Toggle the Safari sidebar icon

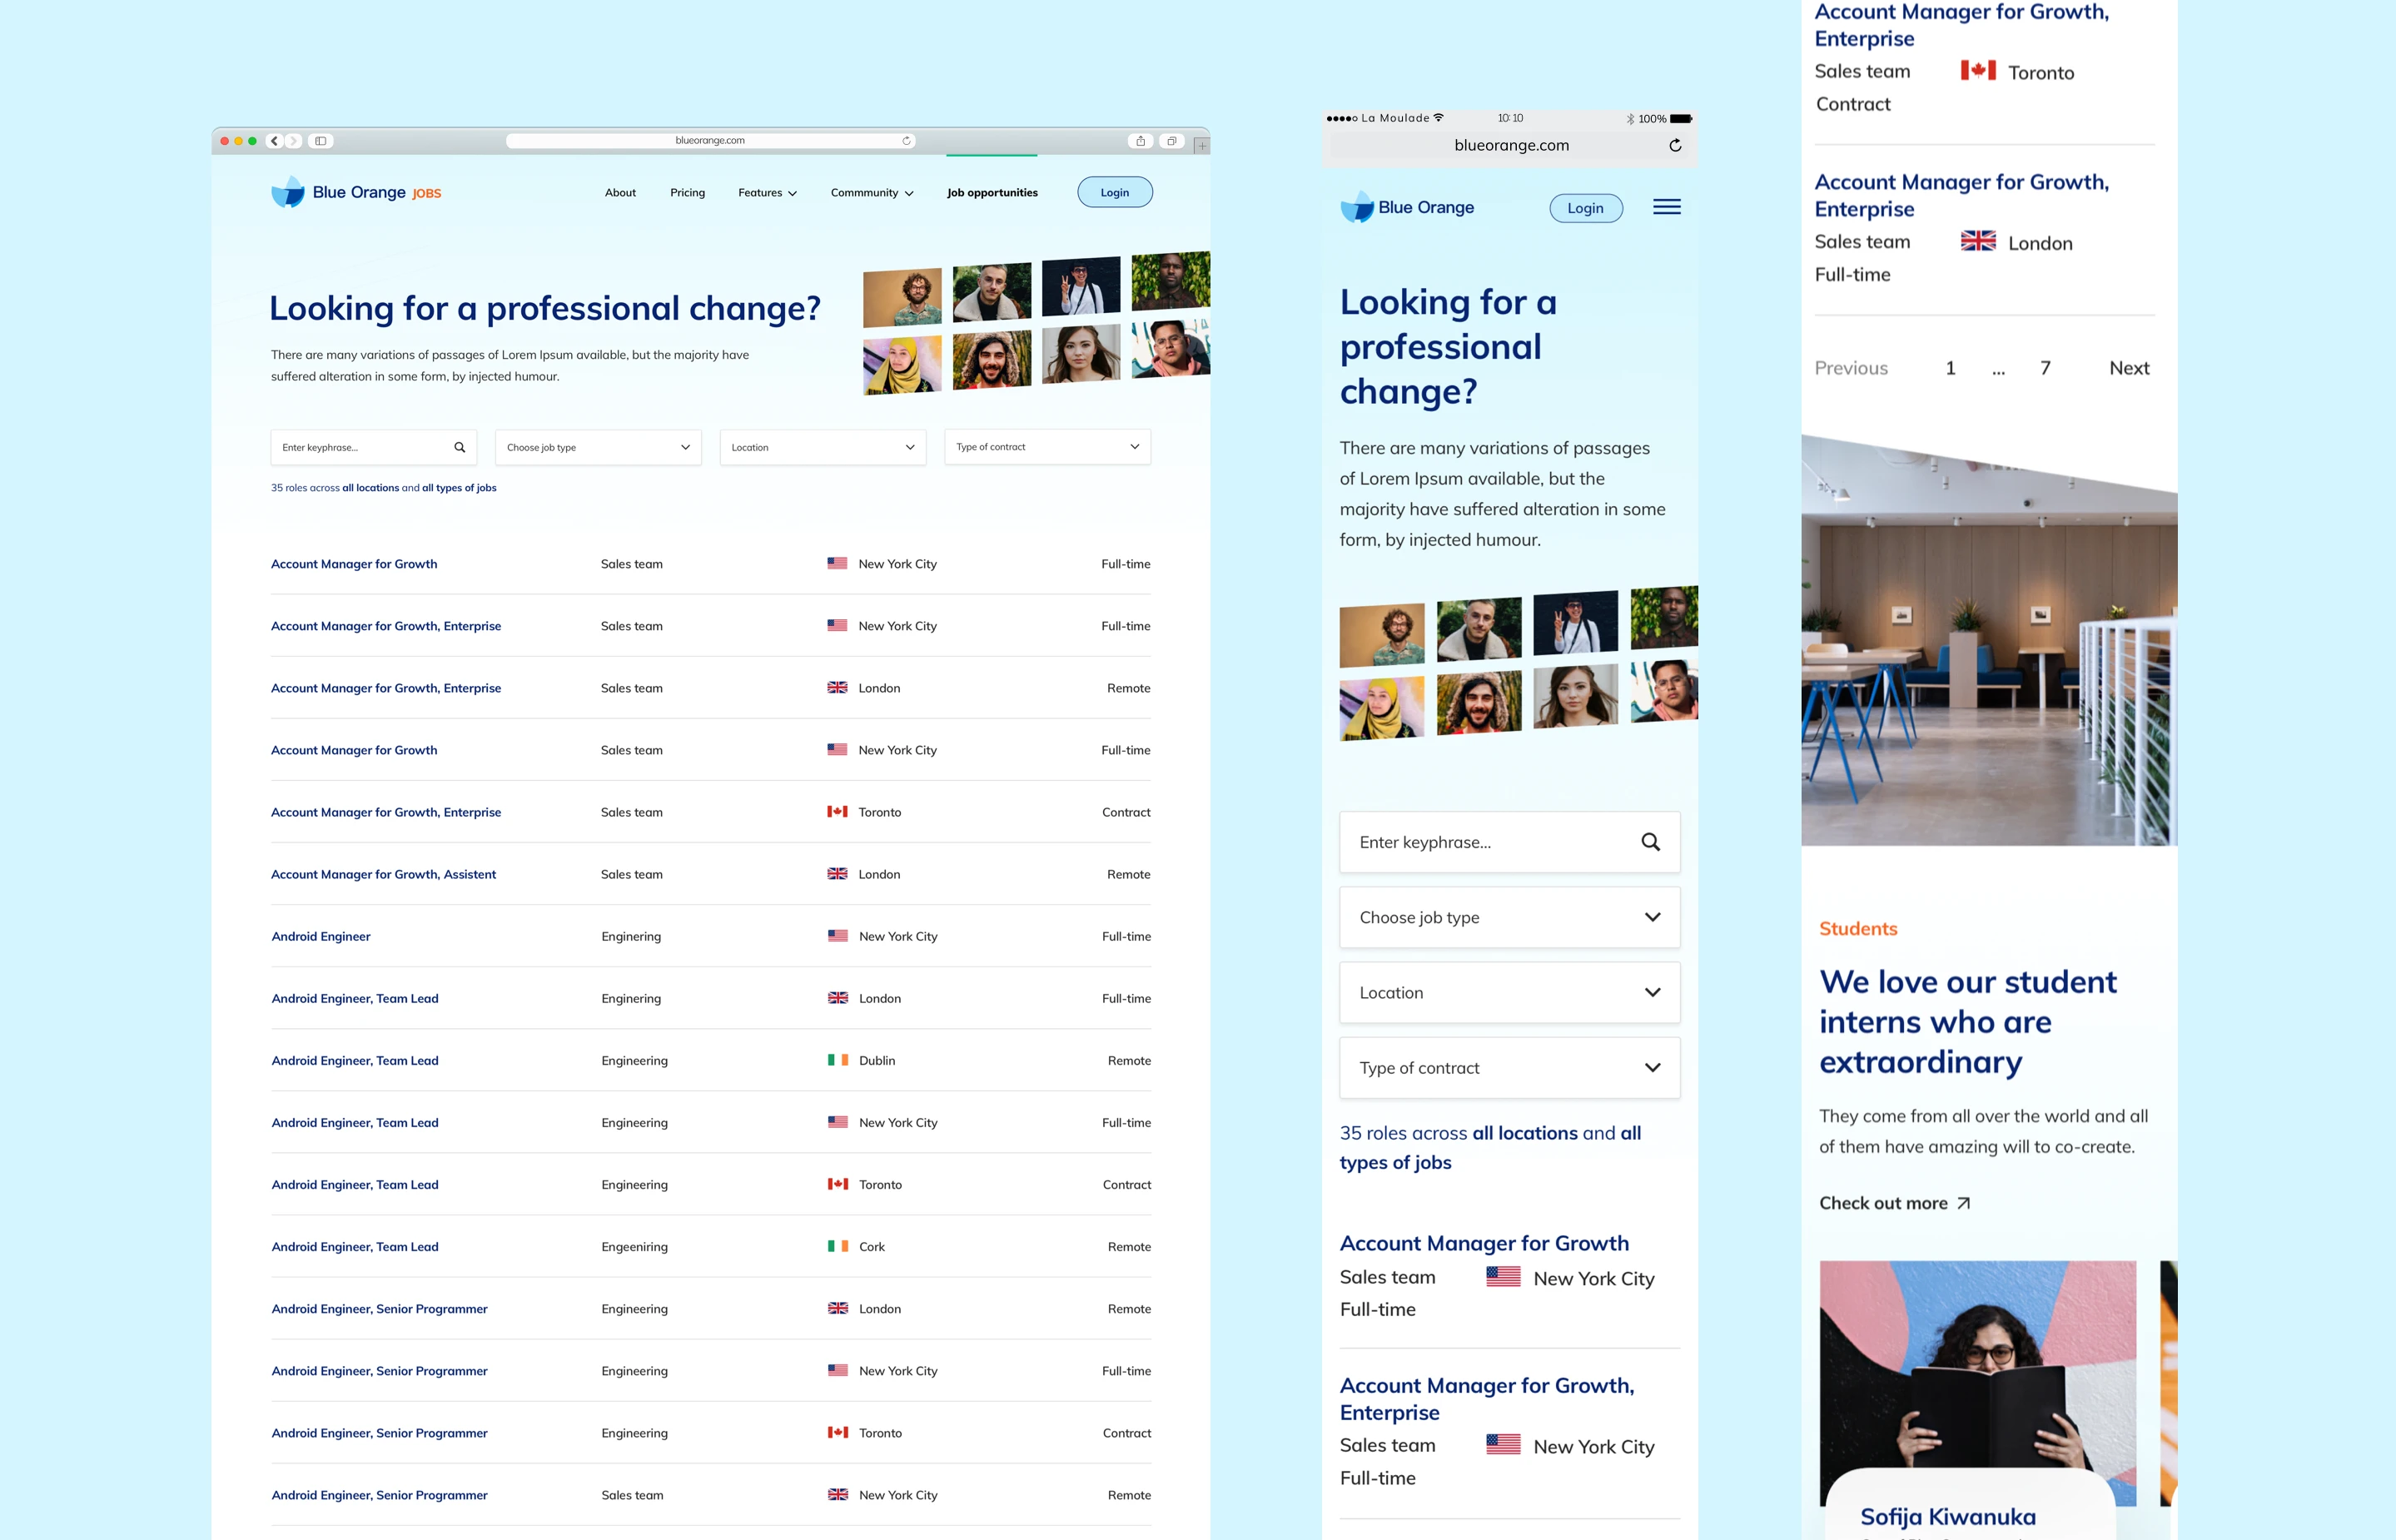tap(320, 141)
